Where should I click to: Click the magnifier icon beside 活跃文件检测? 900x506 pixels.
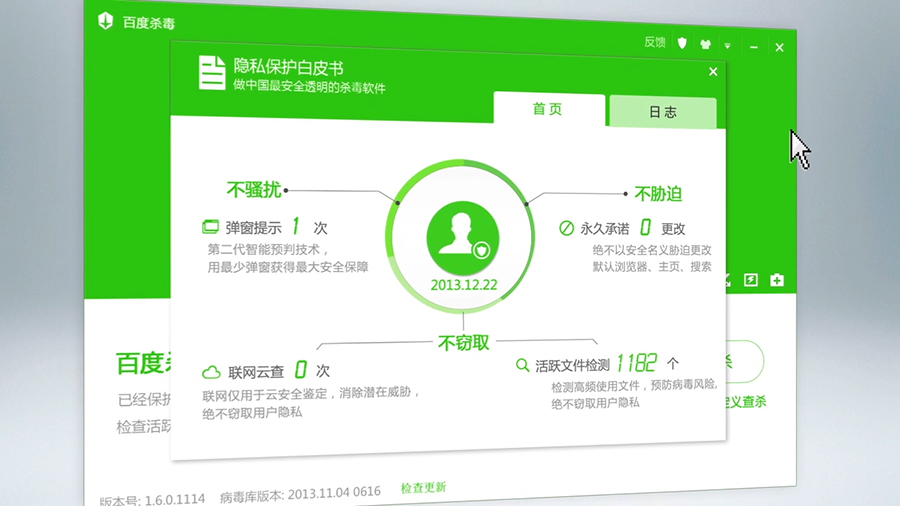522,365
